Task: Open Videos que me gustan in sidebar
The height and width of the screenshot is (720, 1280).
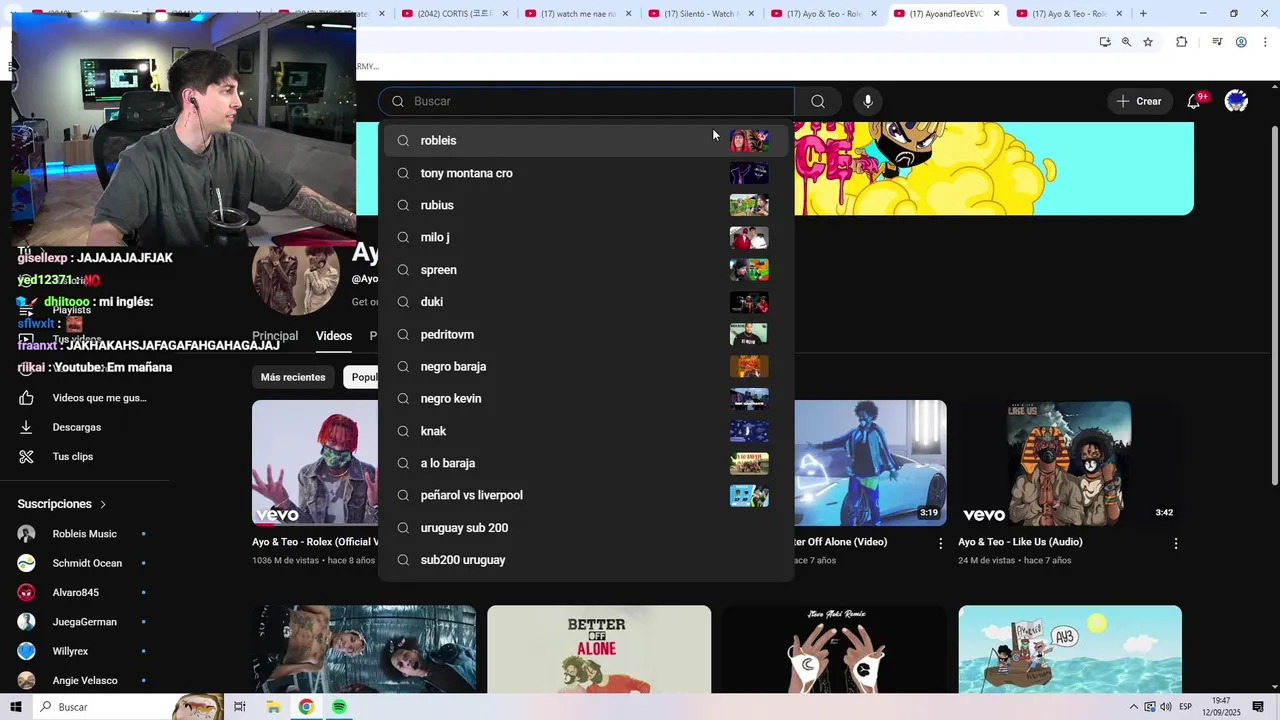Action: [x=85, y=398]
